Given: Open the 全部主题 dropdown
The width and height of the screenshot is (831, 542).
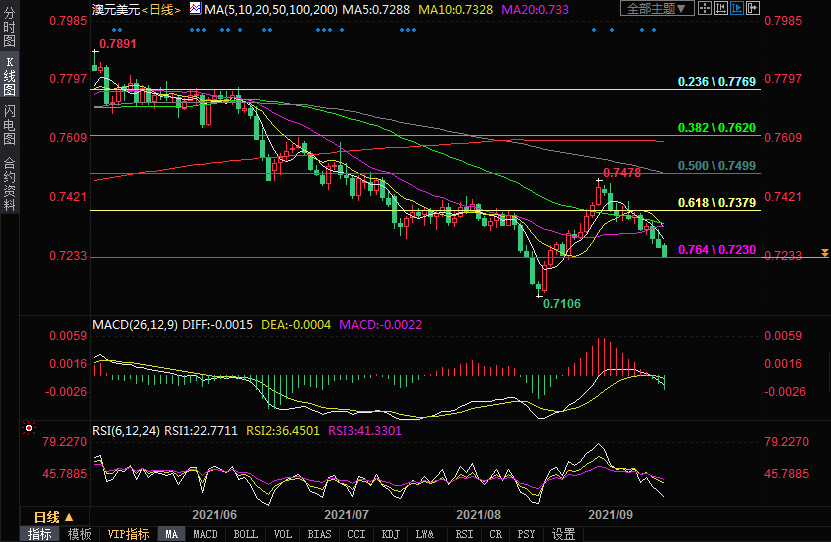Looking at the screenshot, I should [657, 9].
